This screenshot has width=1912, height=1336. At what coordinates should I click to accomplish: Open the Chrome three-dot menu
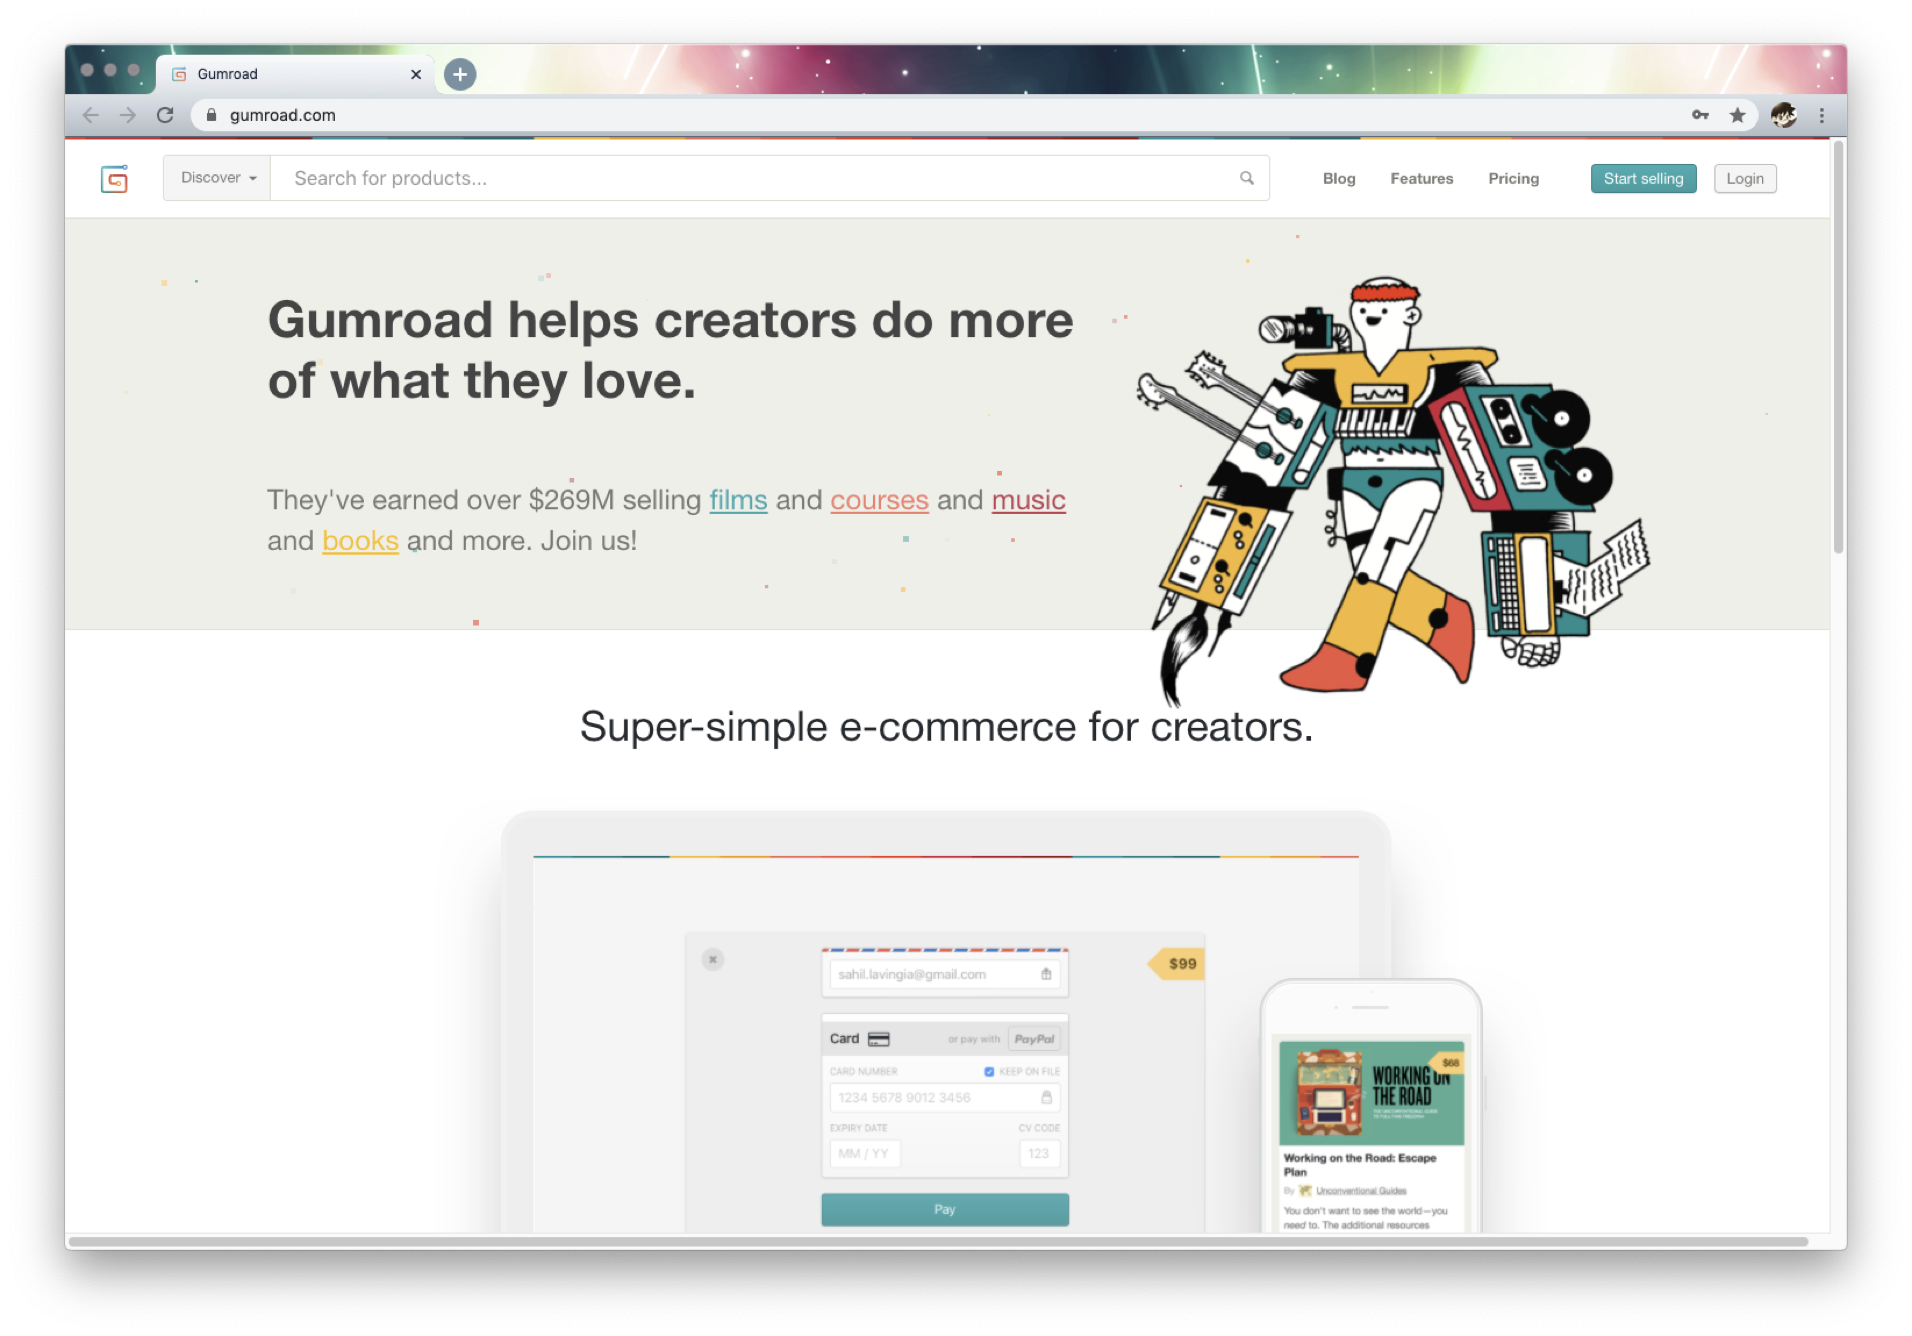click(x=1822, y=115)
